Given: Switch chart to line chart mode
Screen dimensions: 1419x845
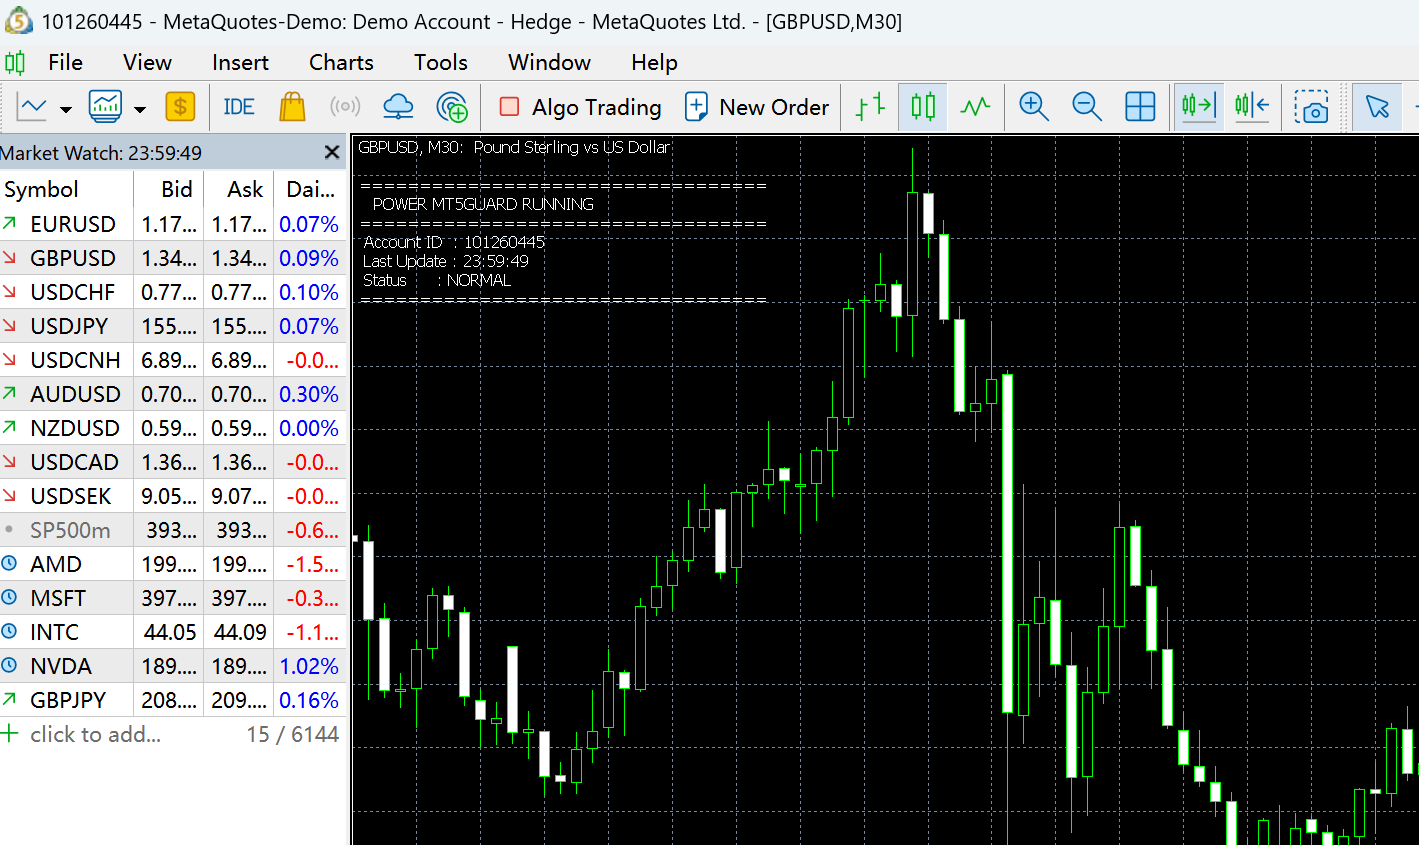Looking at the screenshot, I should 975,107.
